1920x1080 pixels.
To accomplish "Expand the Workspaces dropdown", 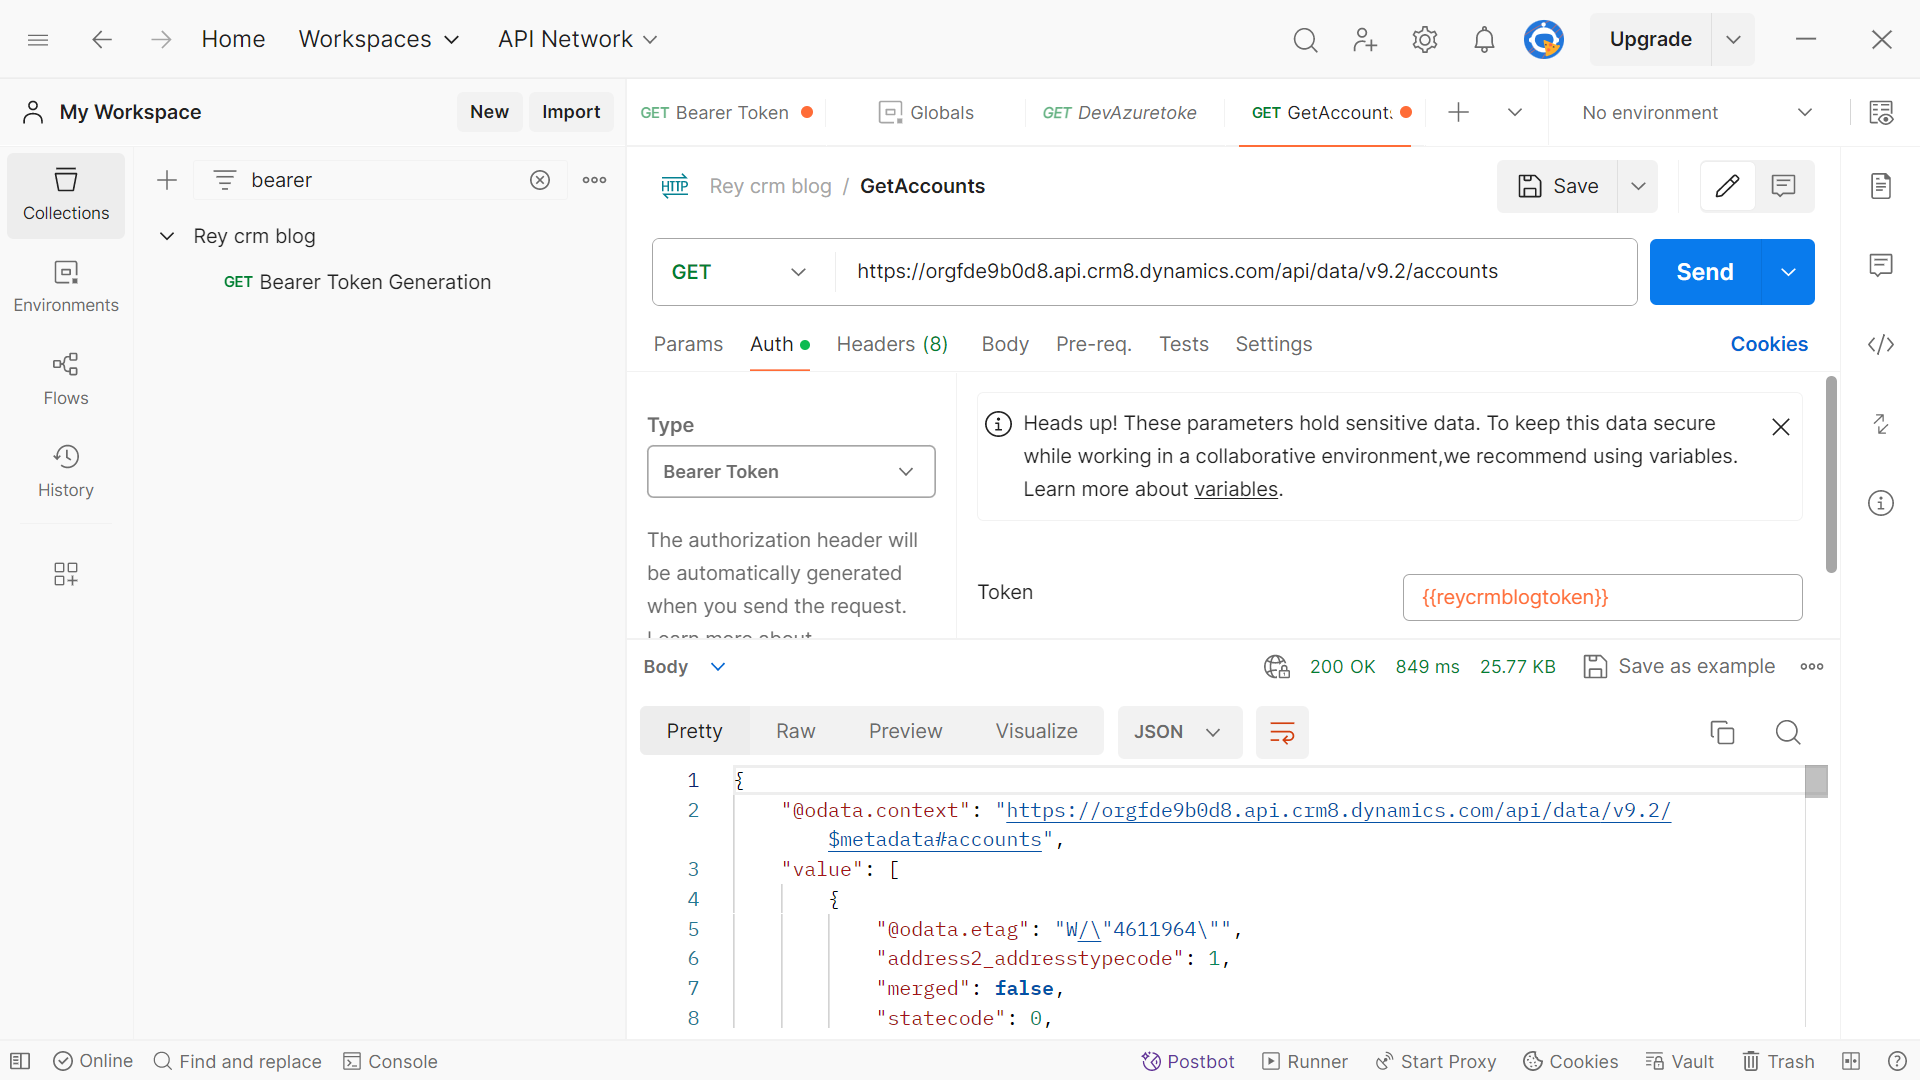I will point(379,39).
